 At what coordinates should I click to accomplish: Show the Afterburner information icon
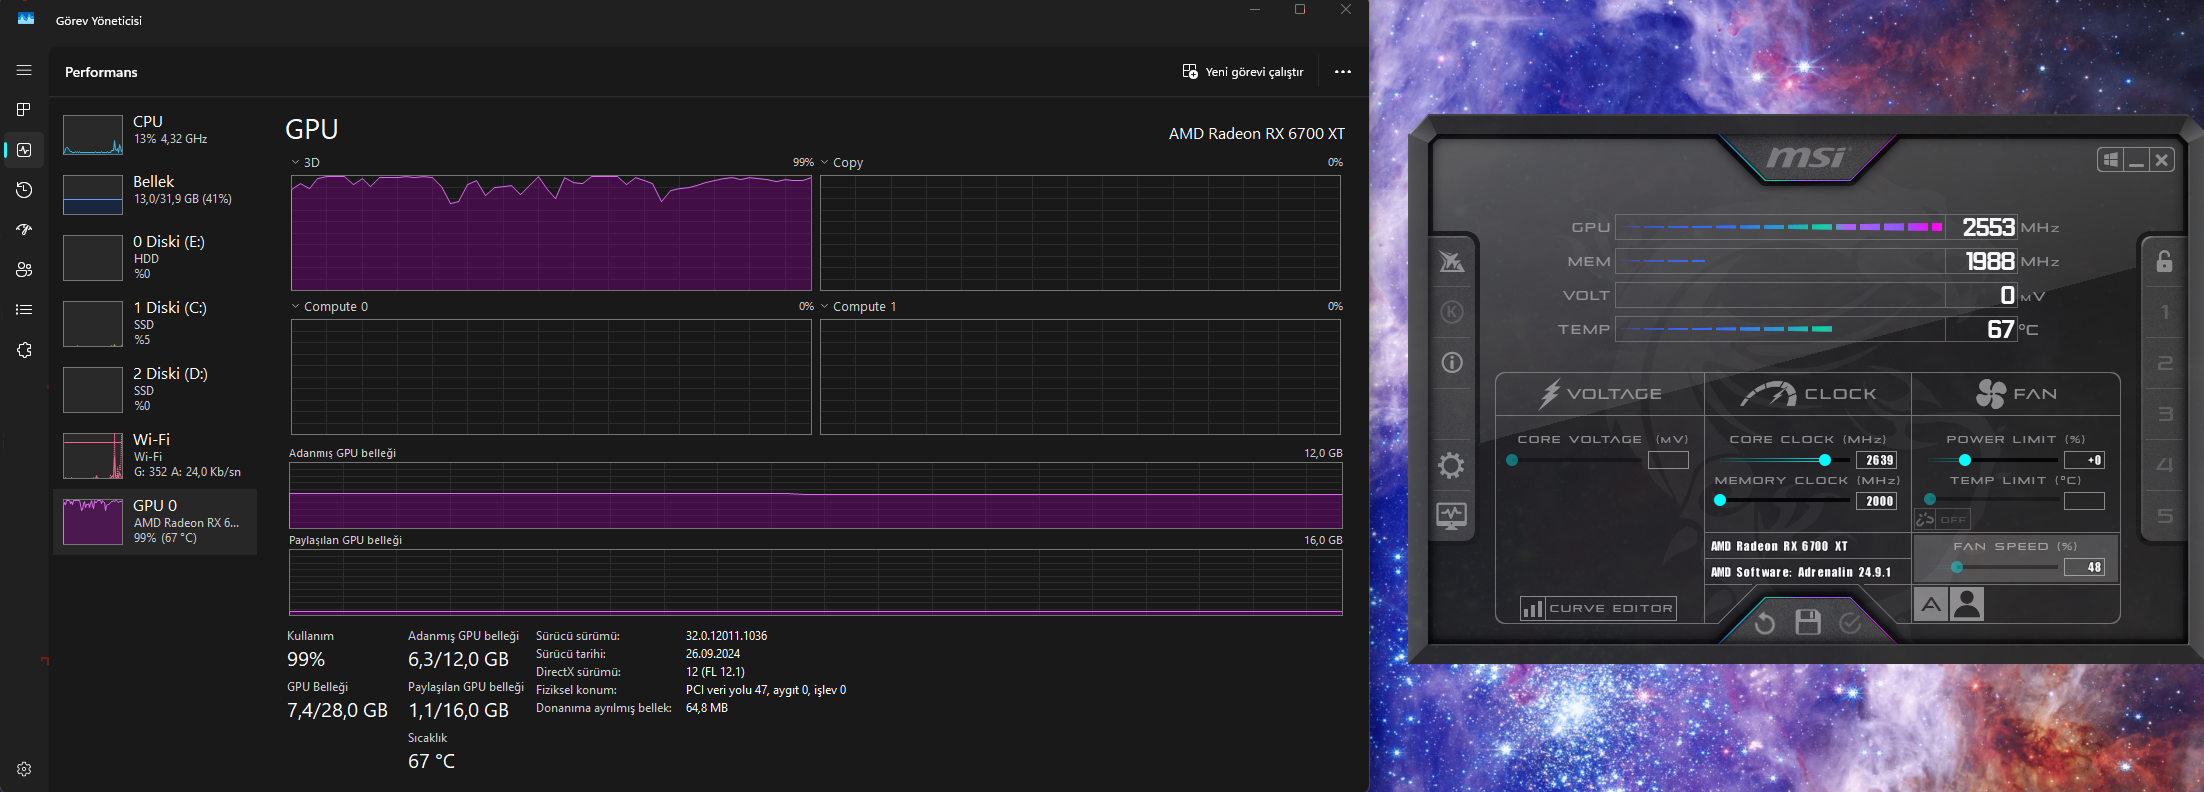point(1452,362)
